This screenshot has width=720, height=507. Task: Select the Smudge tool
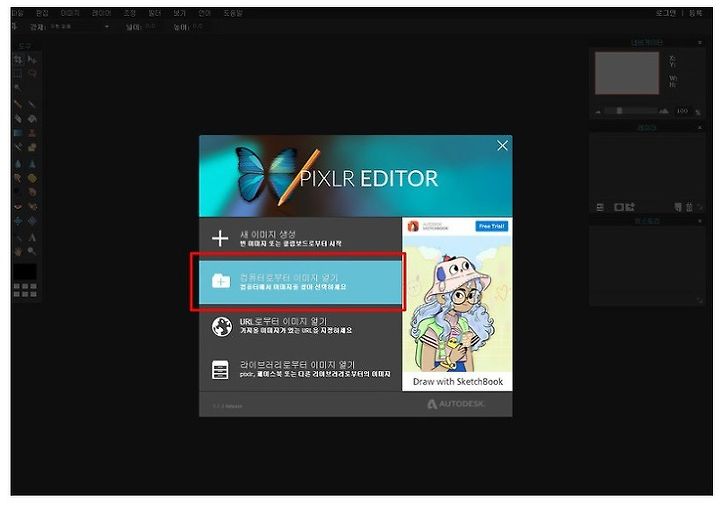click(x=18, y=178)
